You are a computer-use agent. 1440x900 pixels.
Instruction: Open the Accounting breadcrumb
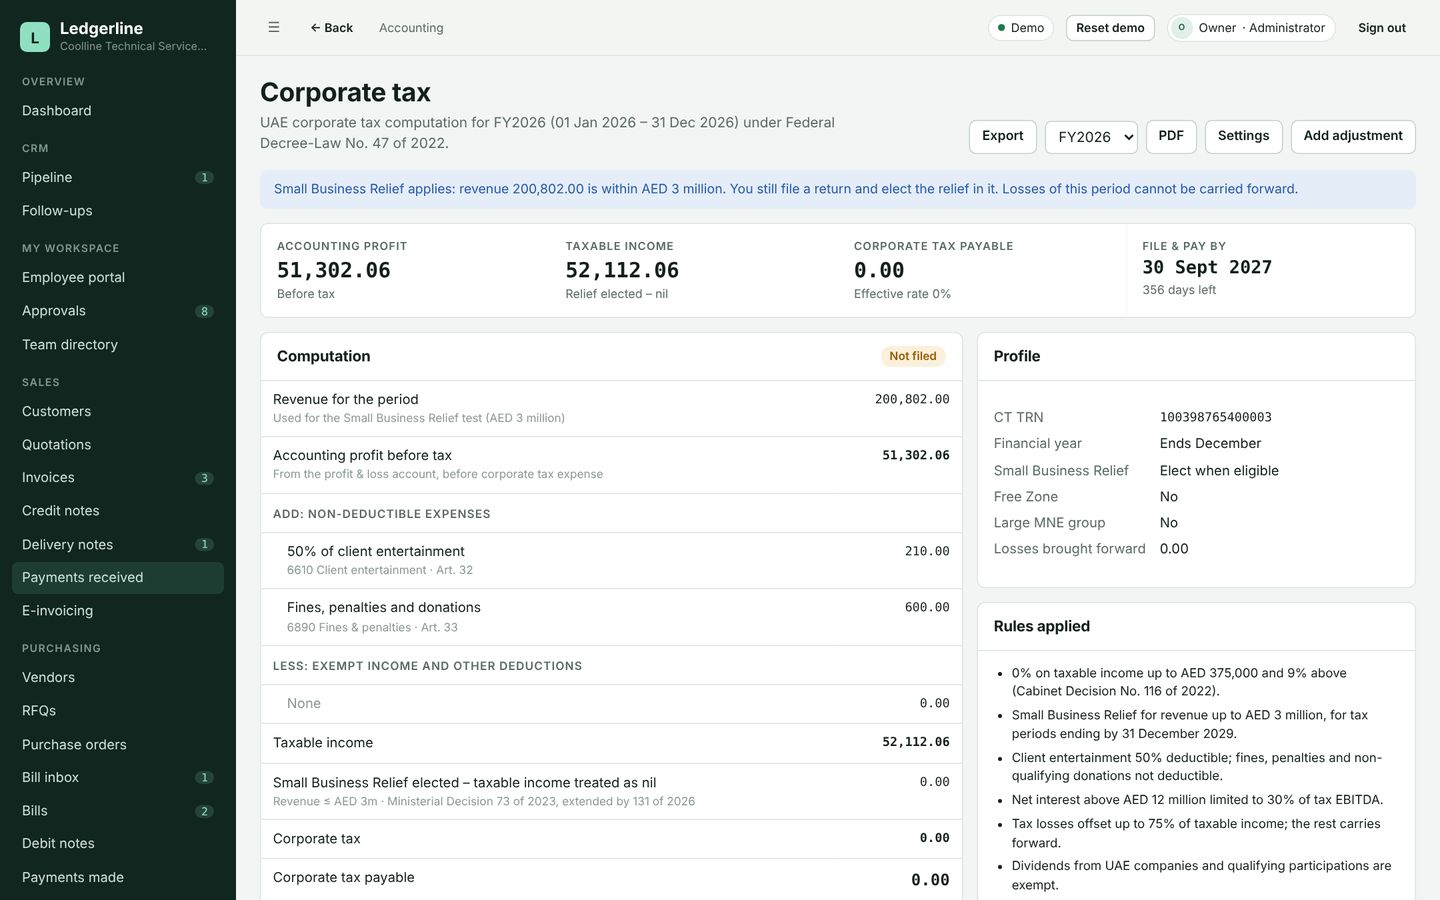click(411, 28)
